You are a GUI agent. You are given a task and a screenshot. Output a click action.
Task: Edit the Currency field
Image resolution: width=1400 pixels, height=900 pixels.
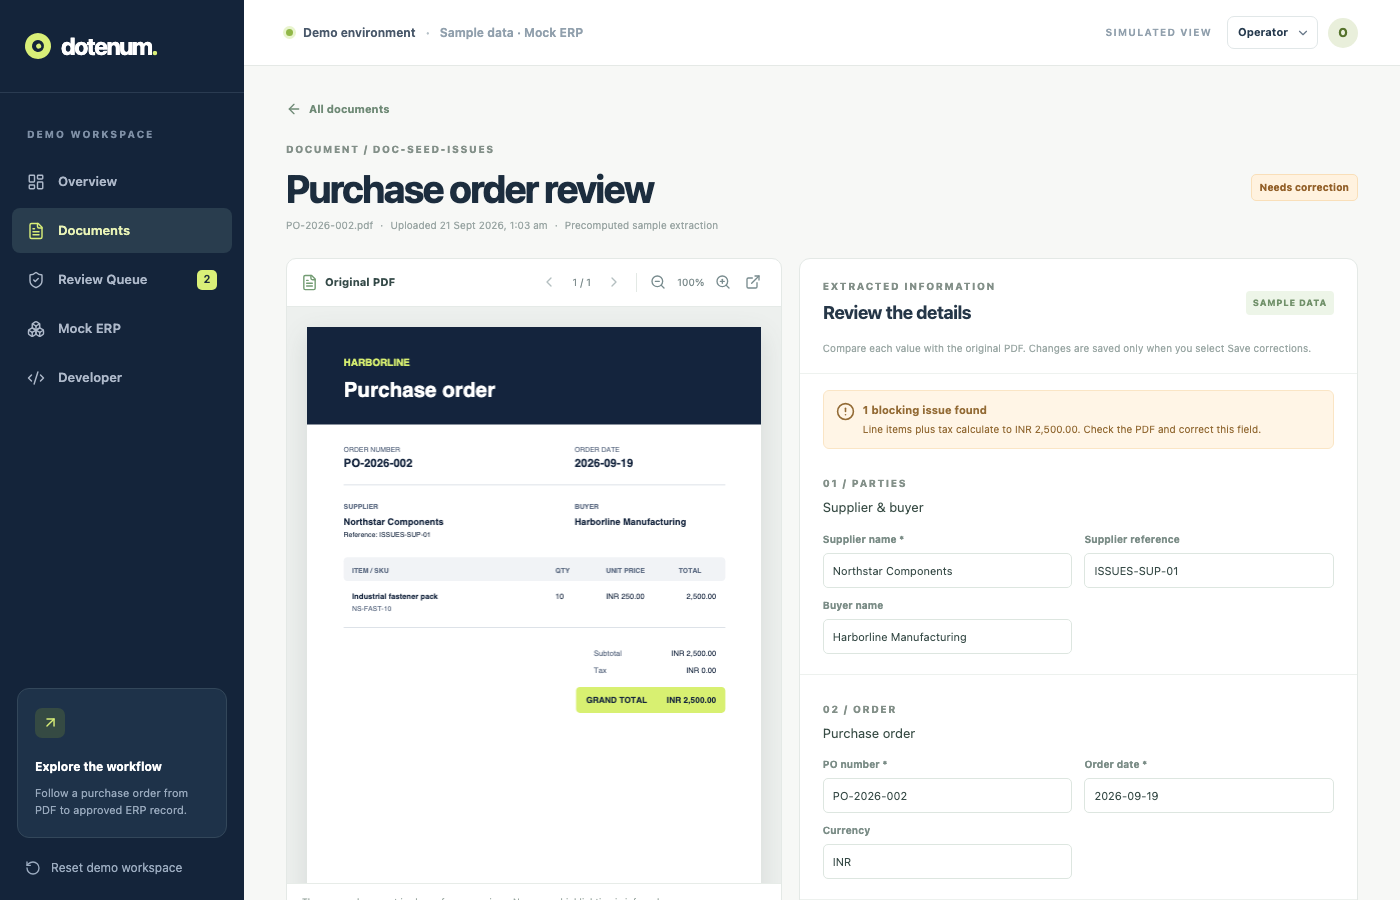coord(947,862)
